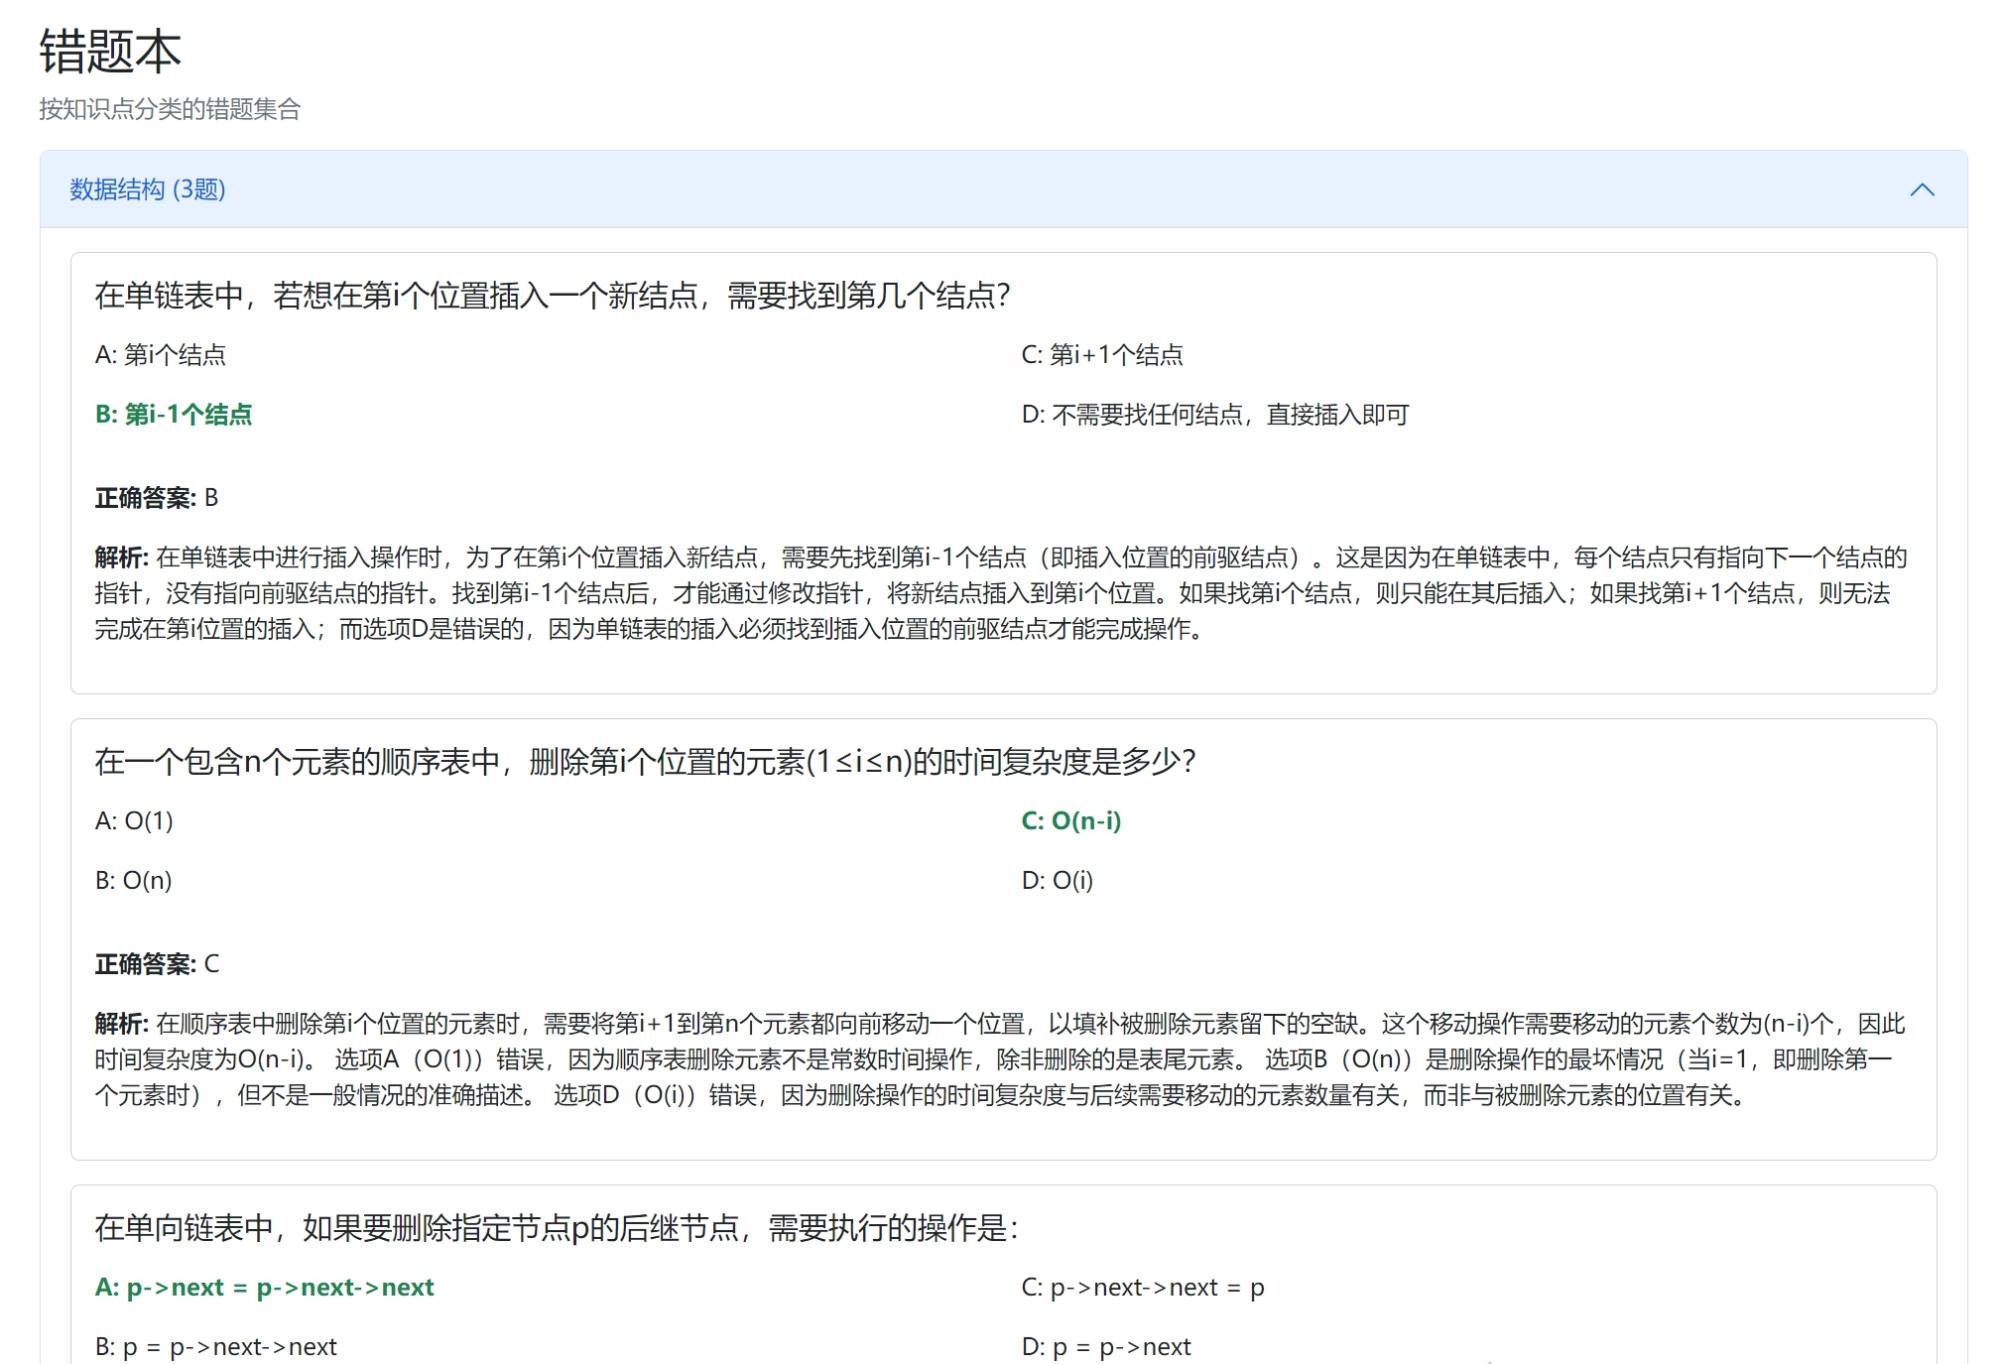The image size is (2000, 1364).
Task: Click 正确答案: C label
Action: (156, 964)
